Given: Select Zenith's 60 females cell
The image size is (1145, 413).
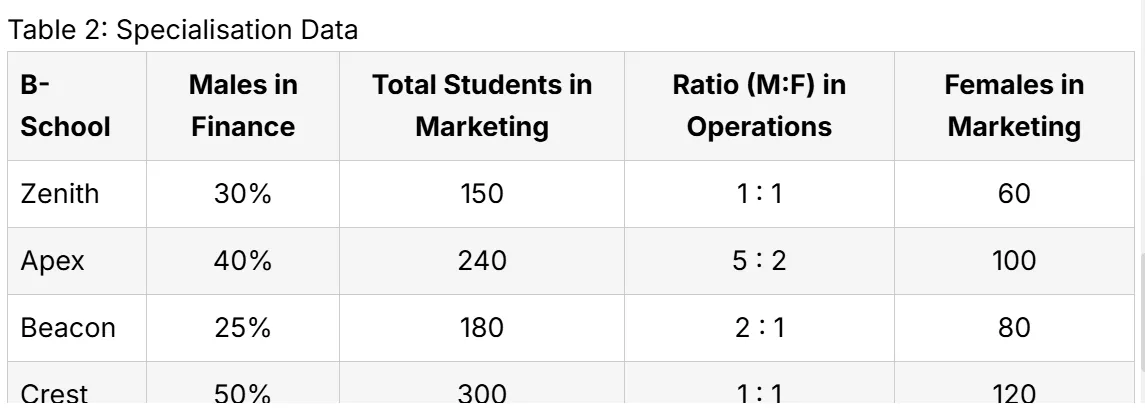Looking at the screenshot, I should click(x=1014, y=194).
